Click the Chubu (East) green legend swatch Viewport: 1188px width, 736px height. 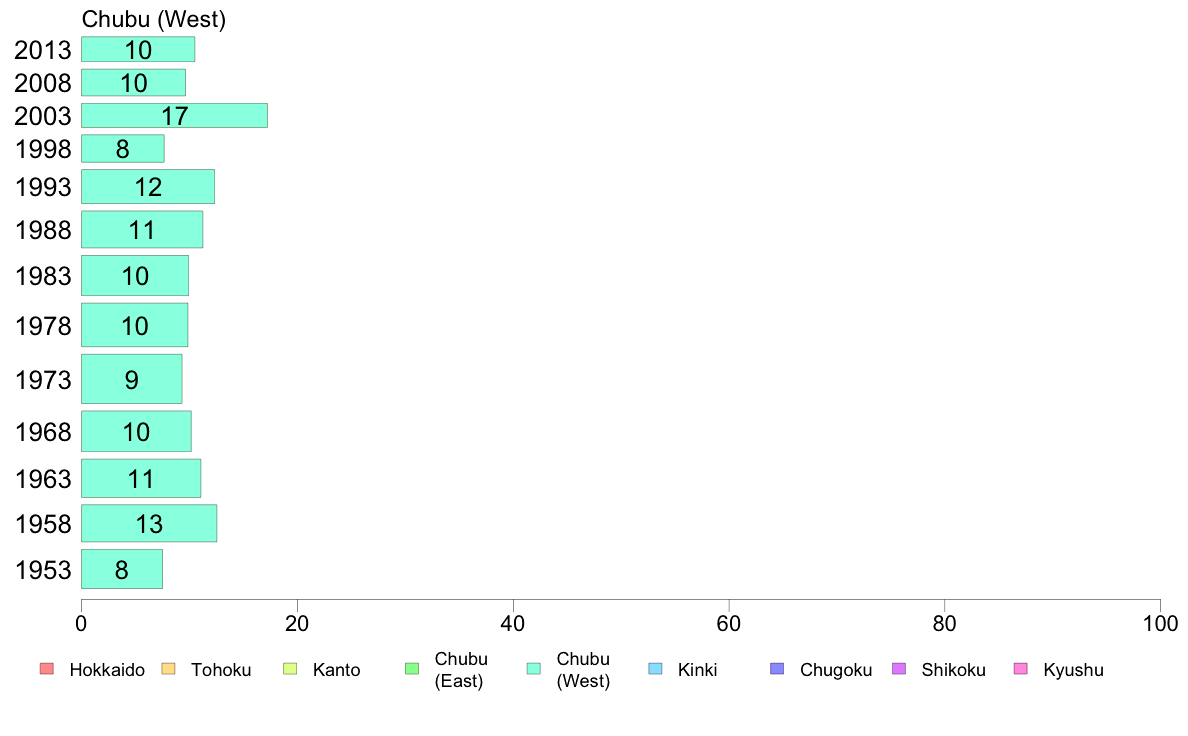coord(412,669)
